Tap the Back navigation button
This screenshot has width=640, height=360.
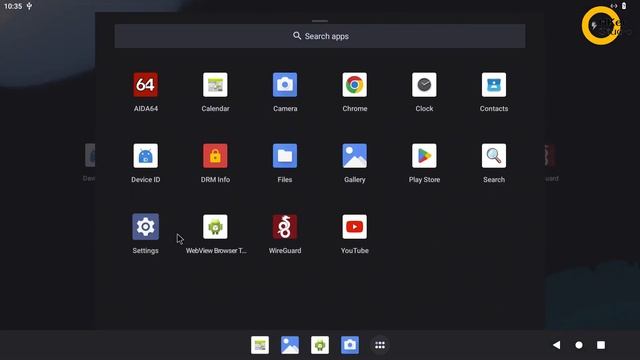pyautogui.click(x=556, y=345)
